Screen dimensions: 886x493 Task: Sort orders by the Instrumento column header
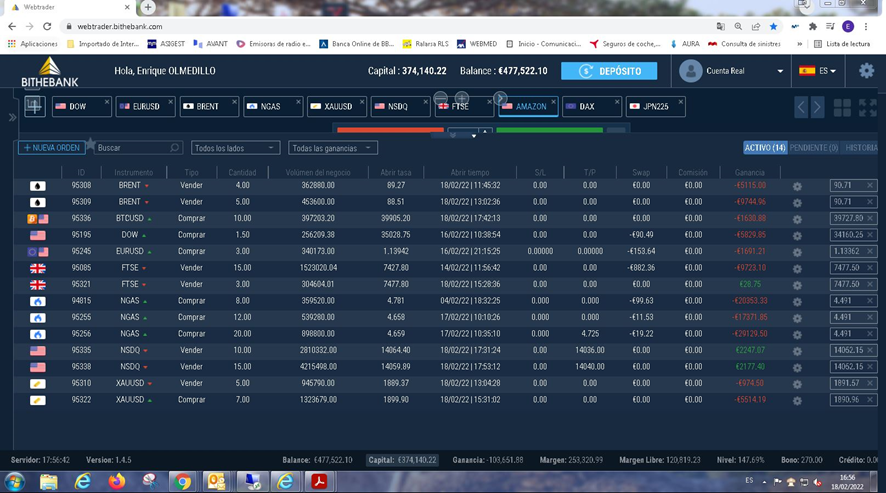pos(133,172)
